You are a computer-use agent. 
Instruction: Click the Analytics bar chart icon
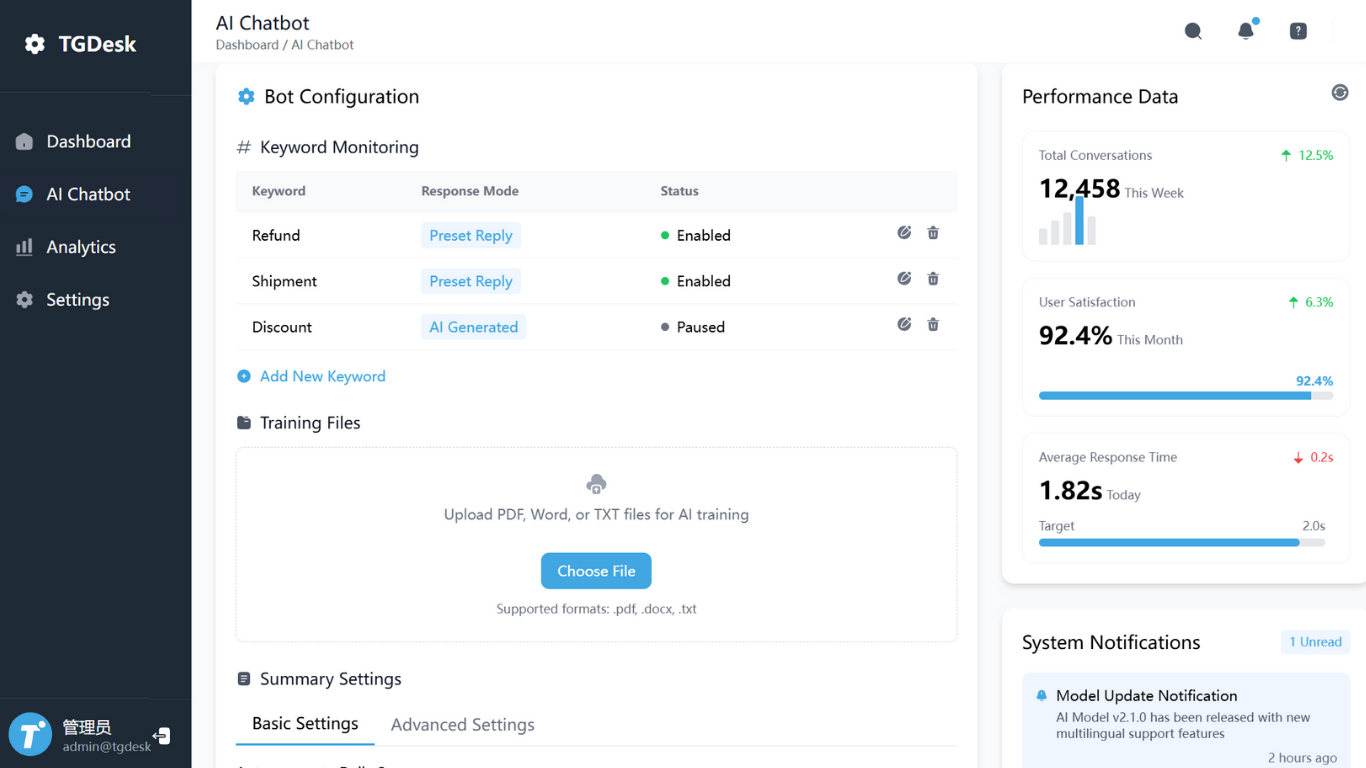click(25, 247)
